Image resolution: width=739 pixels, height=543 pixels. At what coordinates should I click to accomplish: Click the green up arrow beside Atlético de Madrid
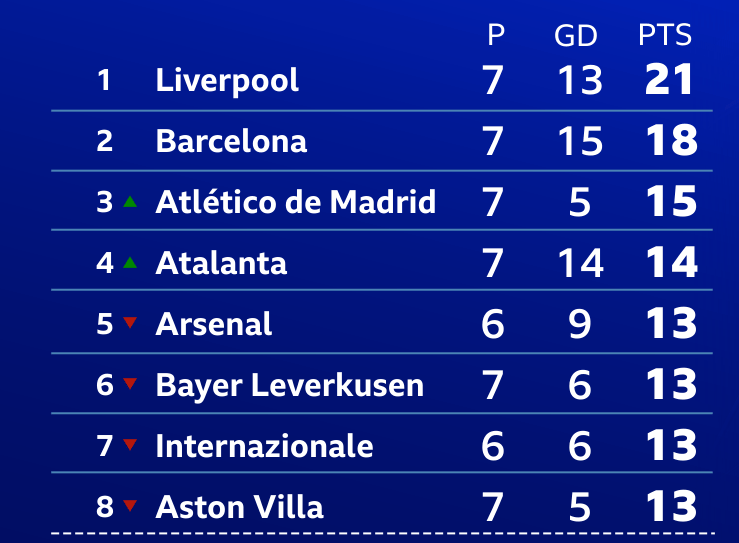(129, 202)
